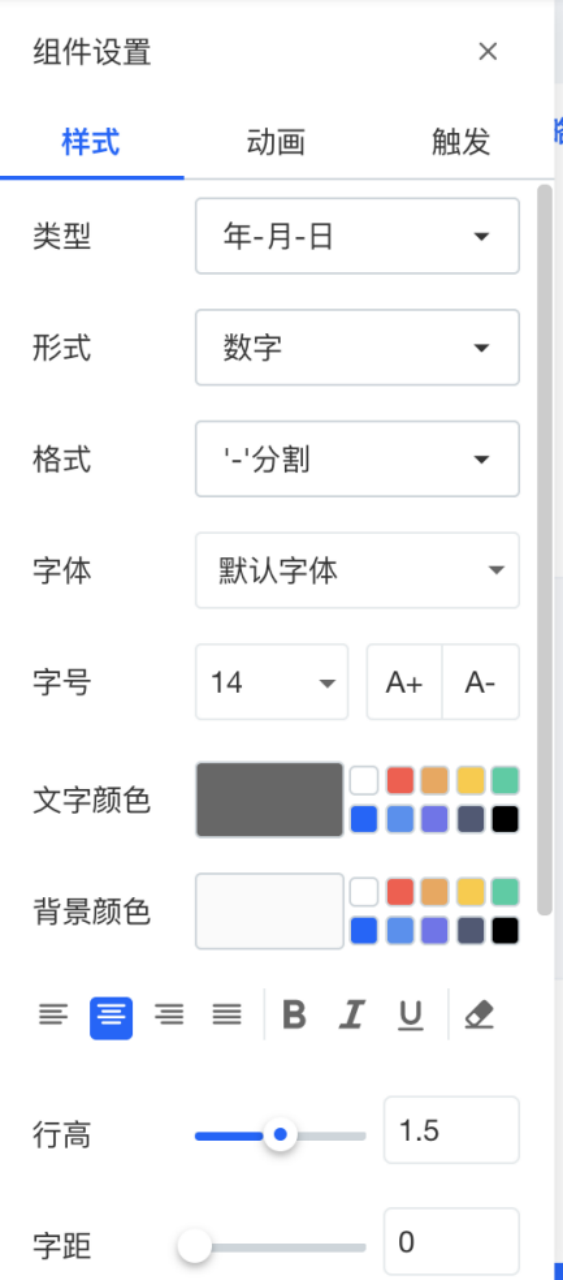
Task: Pick black swatch for 背景颜色
Action: tap(505, 931)
